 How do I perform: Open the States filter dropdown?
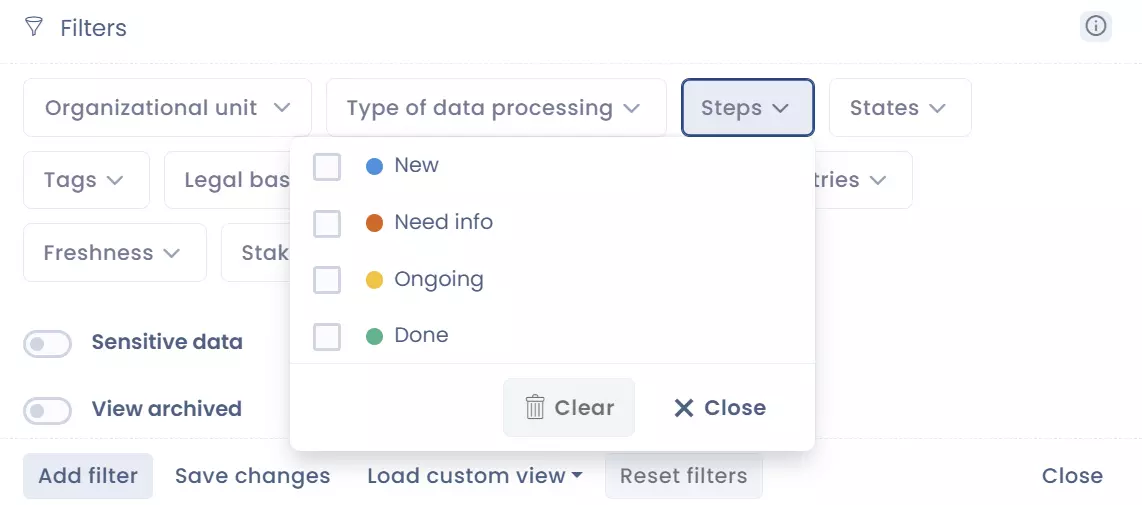coord(899,108)
